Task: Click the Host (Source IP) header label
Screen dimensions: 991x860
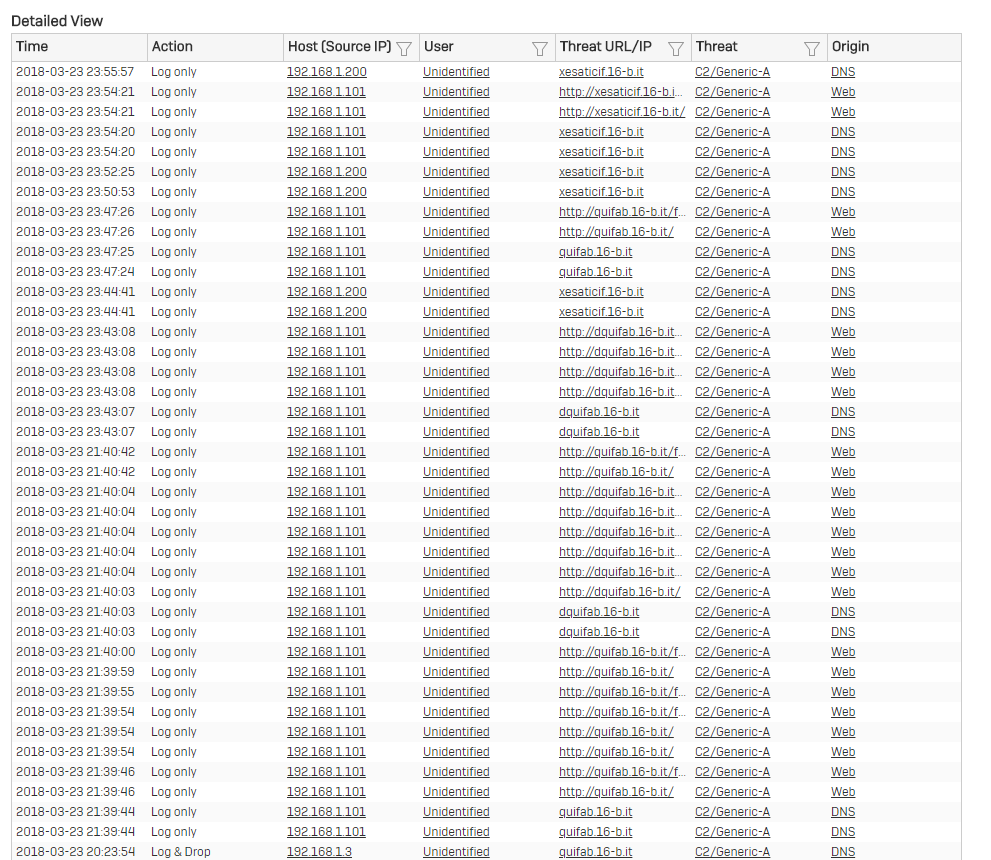Action: [339, 47]
